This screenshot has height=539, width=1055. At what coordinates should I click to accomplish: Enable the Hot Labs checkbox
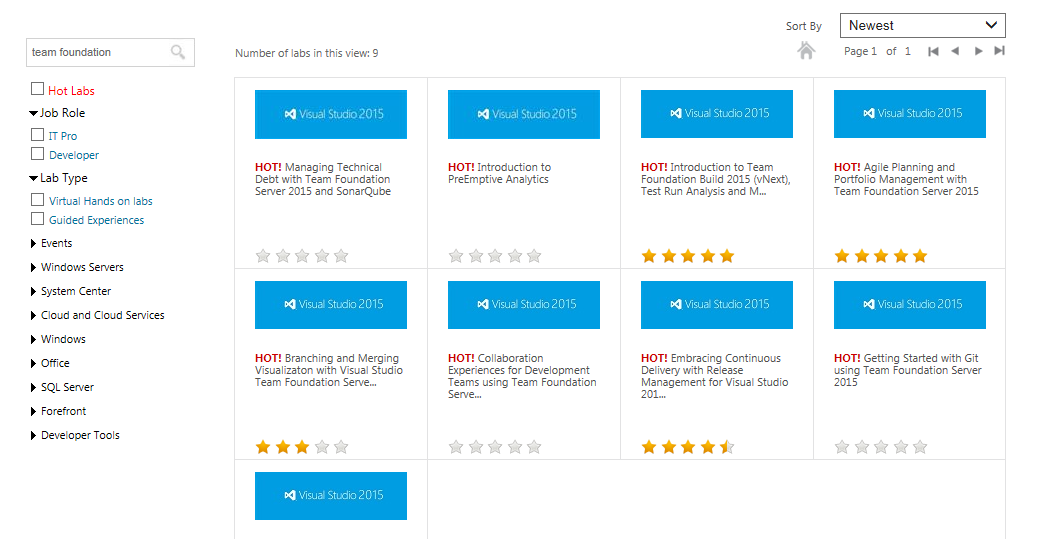click(38, 89)
